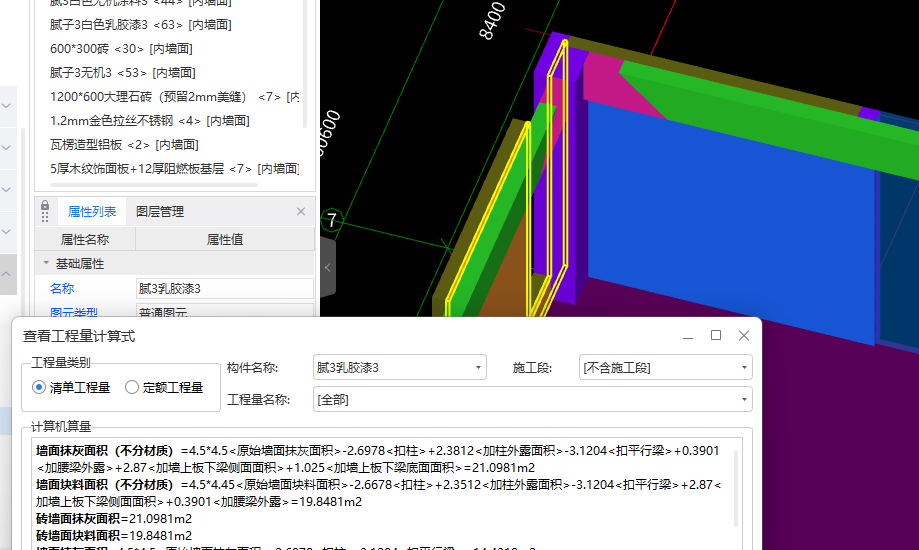This screenshot has width=919, height=550.
Task: Select 腻子3无机3 <53> list item
Action: tap(122, 73)
